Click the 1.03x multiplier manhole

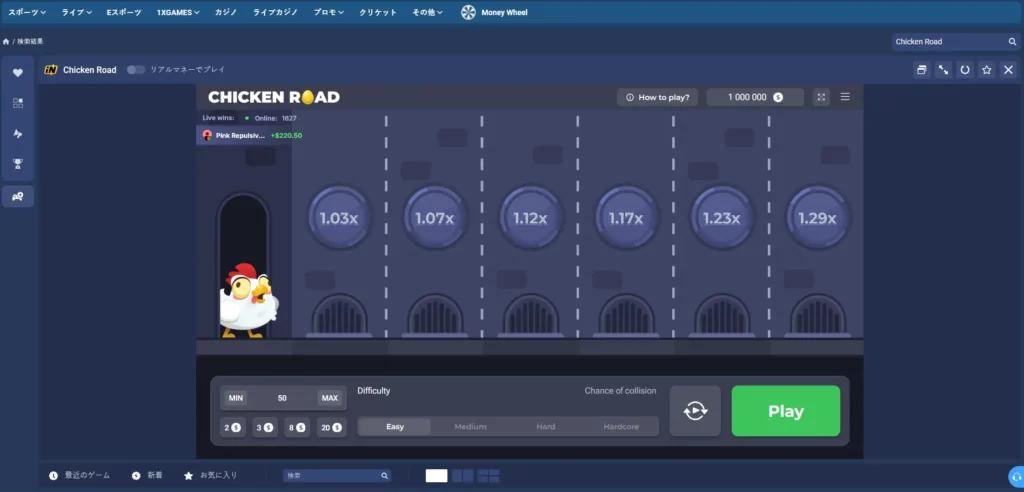339,218
